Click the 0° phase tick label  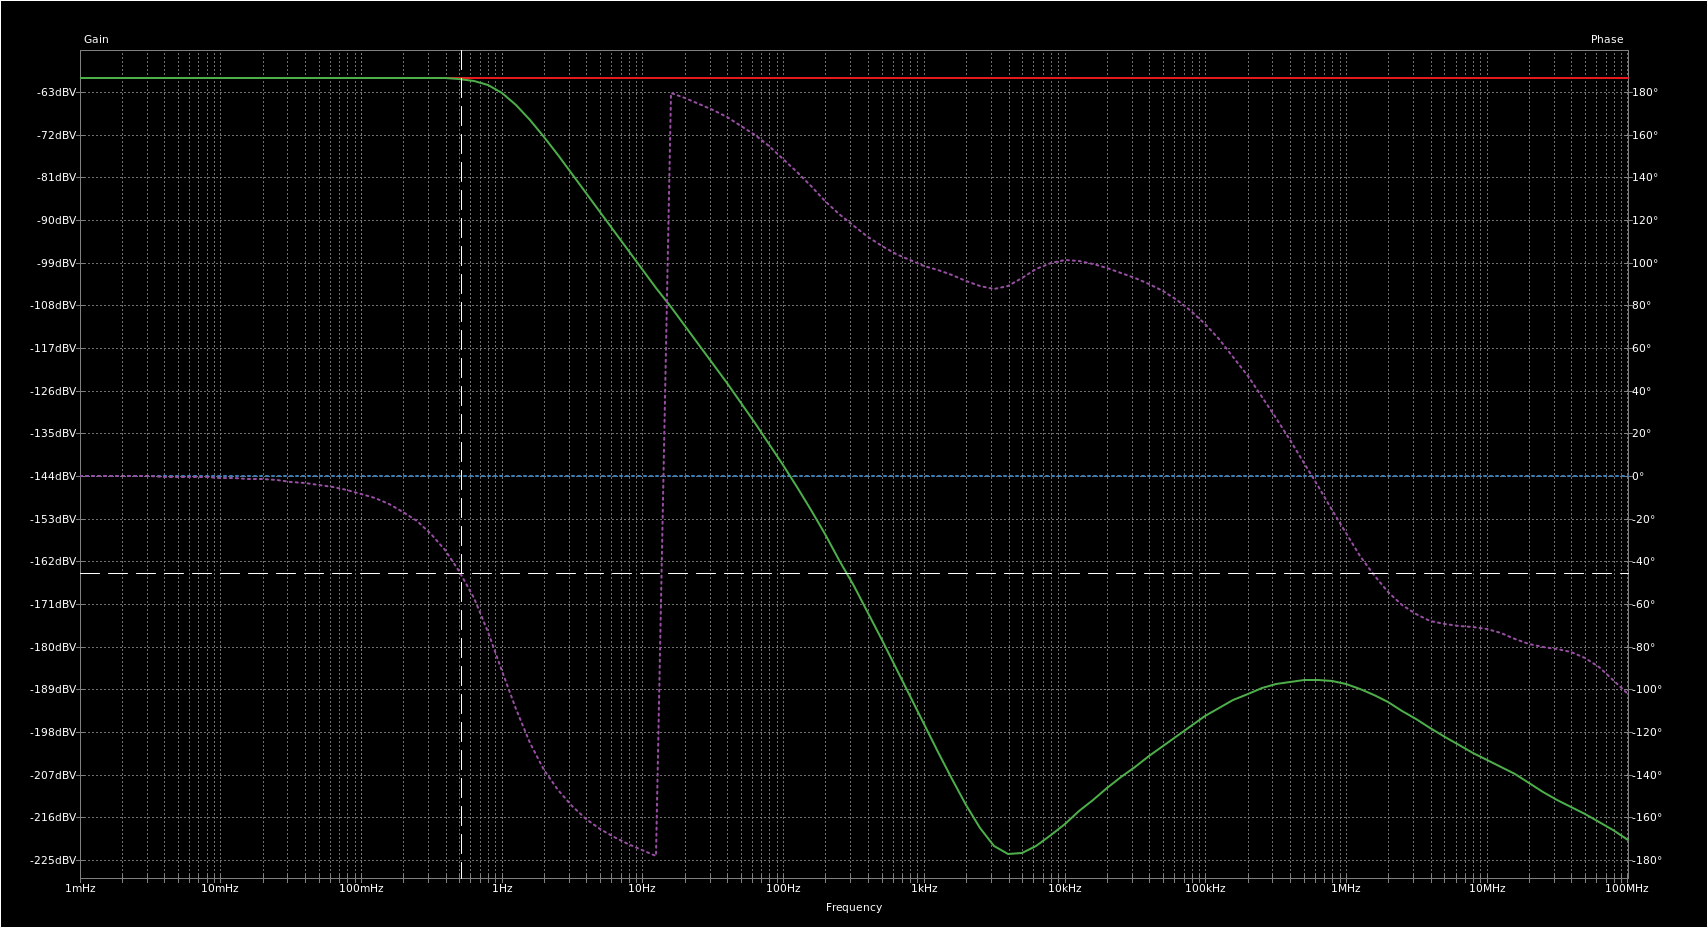(x=1638, y=476)
